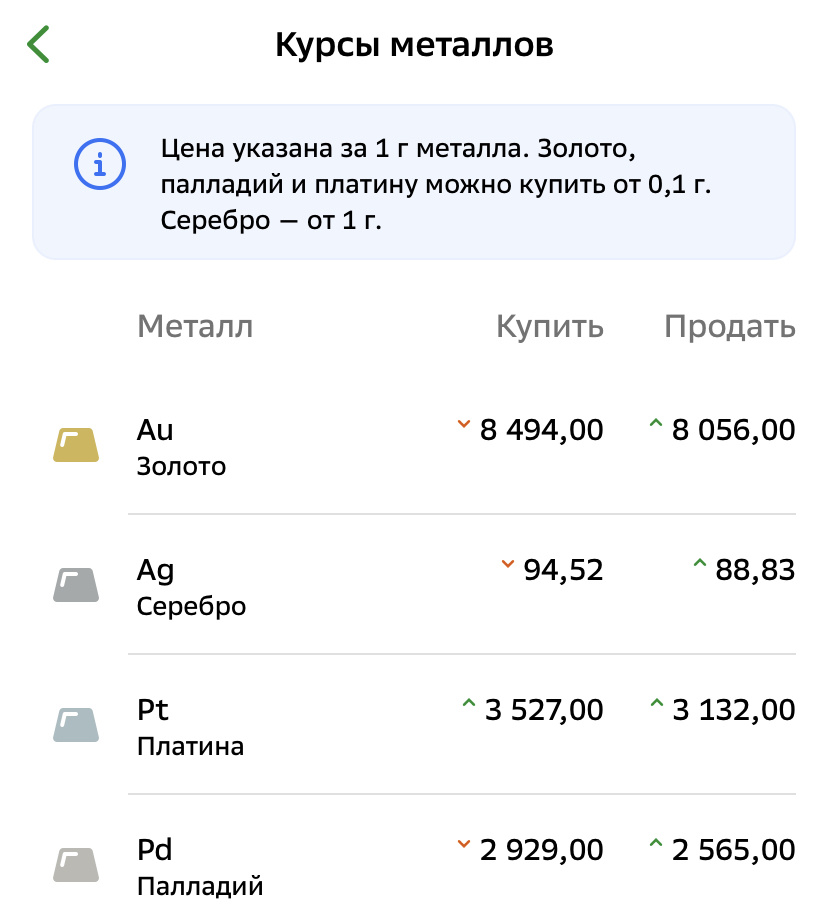Tap silver buy price down arrow

click(x=507, y=566)
